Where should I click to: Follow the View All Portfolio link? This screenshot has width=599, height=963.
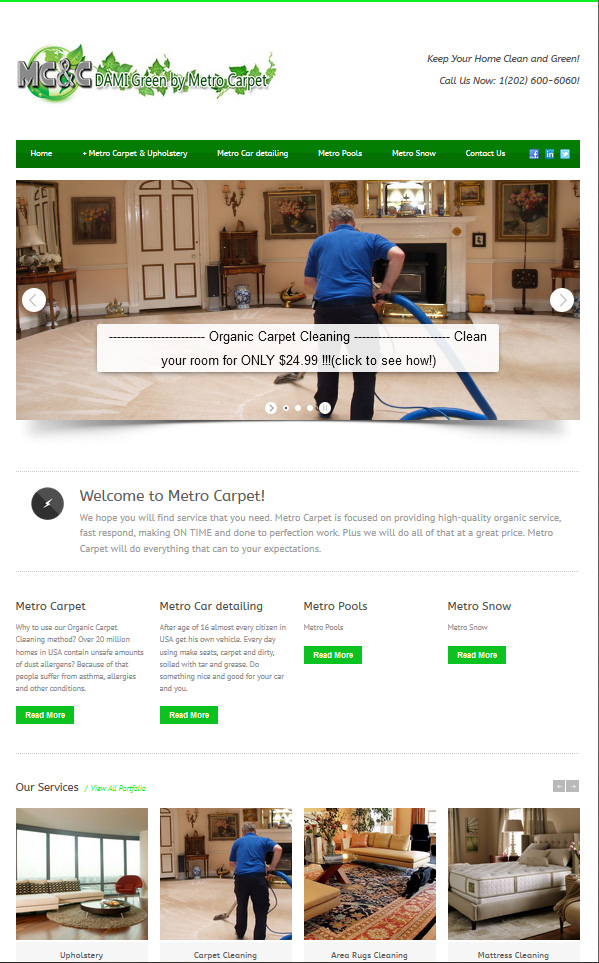click(x=115, y=788)
